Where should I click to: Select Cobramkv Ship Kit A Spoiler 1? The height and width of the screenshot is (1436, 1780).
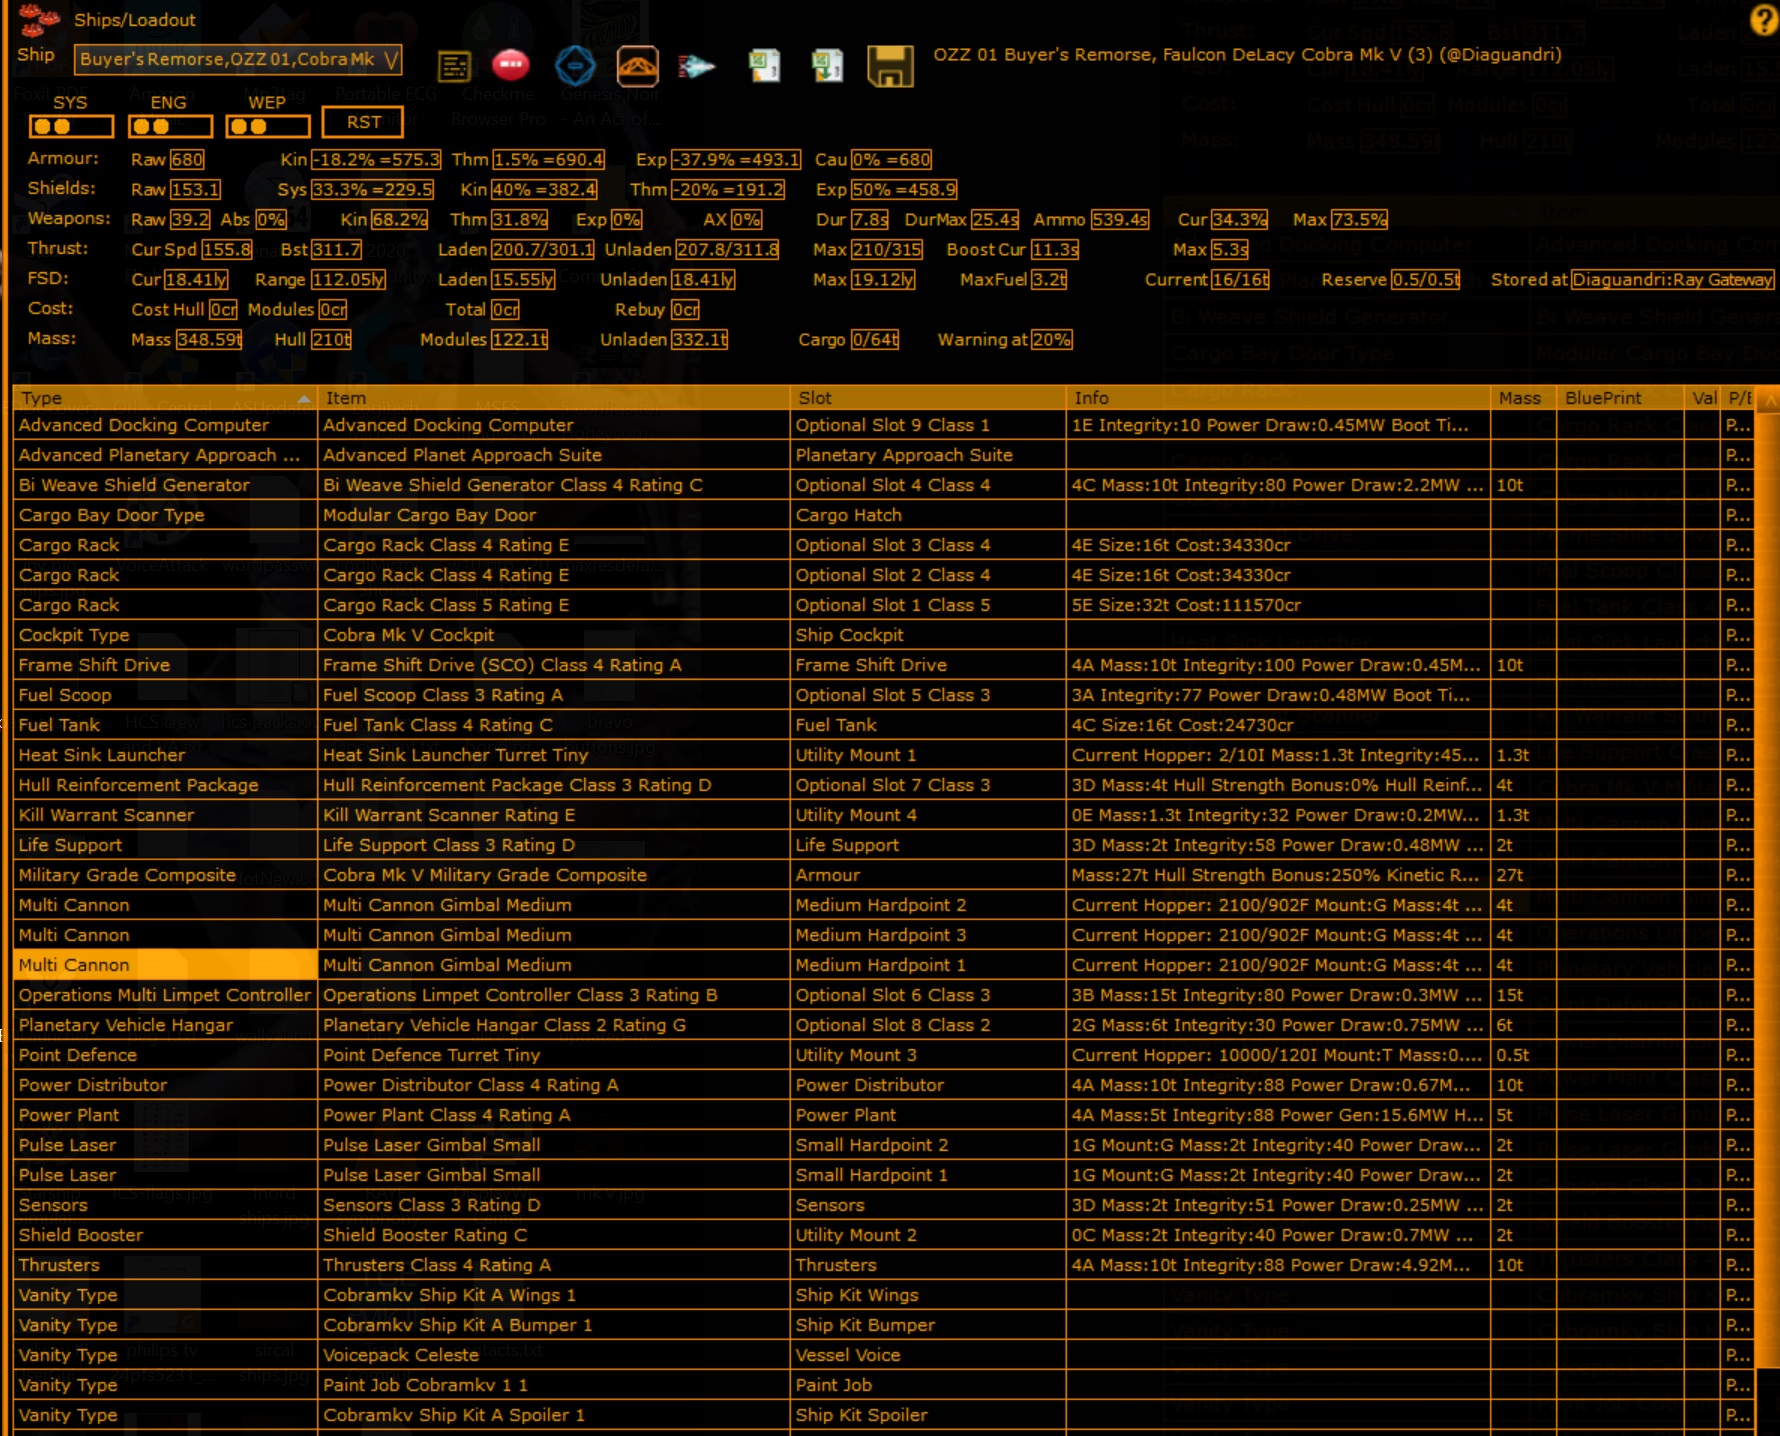pos(553,1415)
